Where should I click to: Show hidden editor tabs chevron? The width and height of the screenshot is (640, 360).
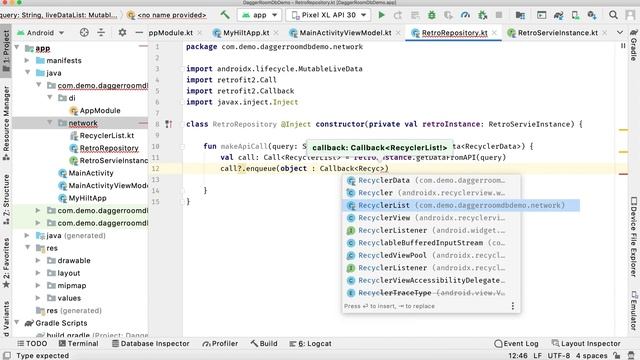point(620,32)
